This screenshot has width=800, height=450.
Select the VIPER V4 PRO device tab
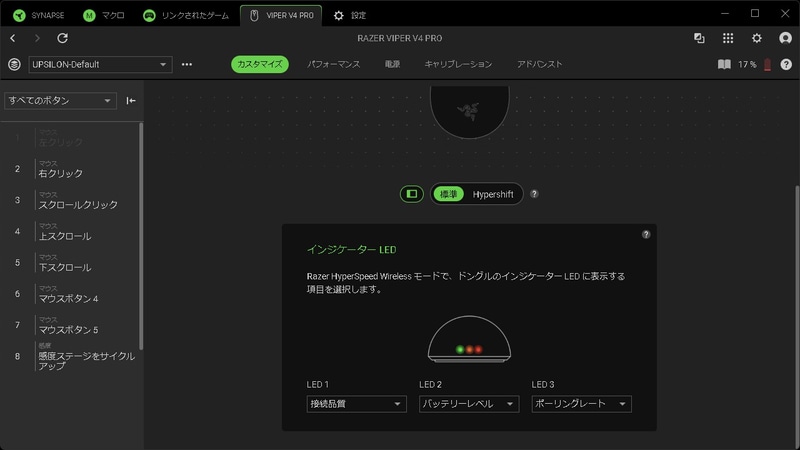pyautogui.click(x=281, y=15)
